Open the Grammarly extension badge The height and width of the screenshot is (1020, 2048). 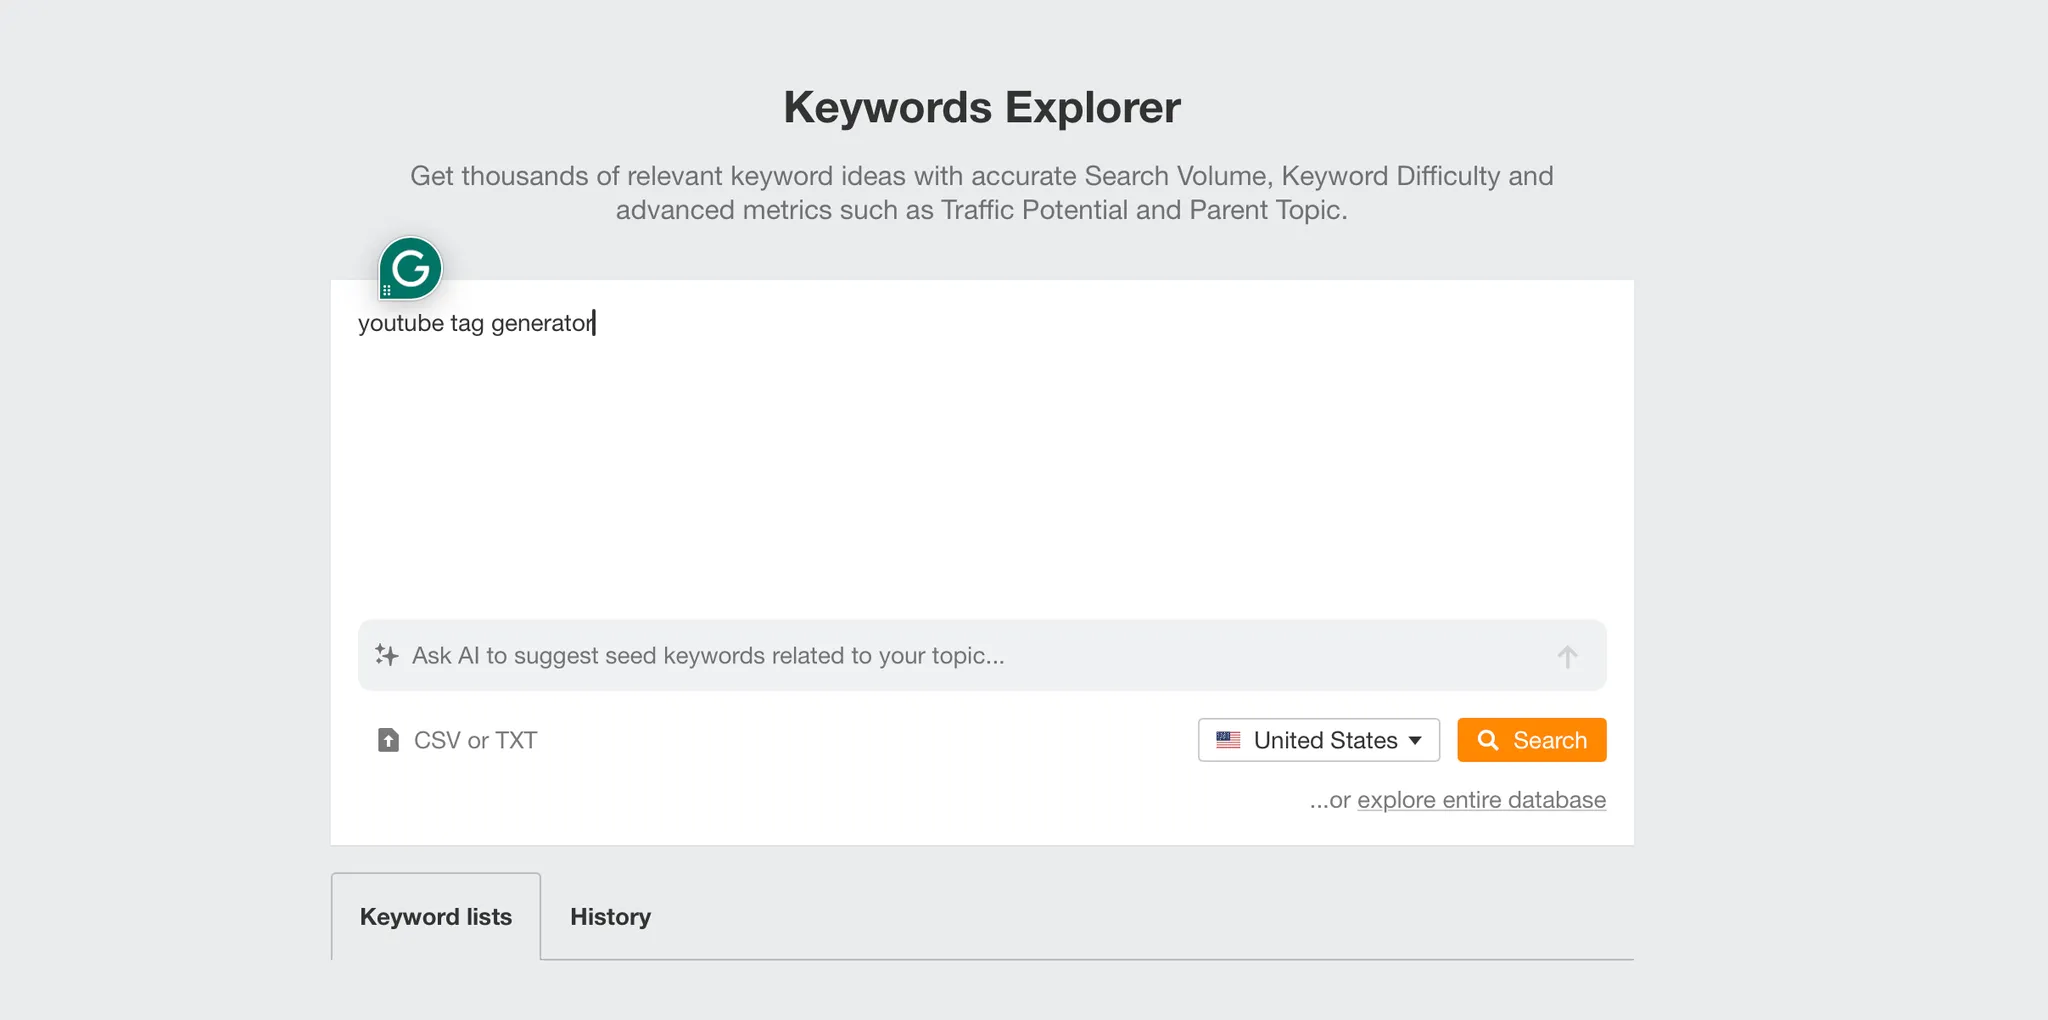(410, 268)
